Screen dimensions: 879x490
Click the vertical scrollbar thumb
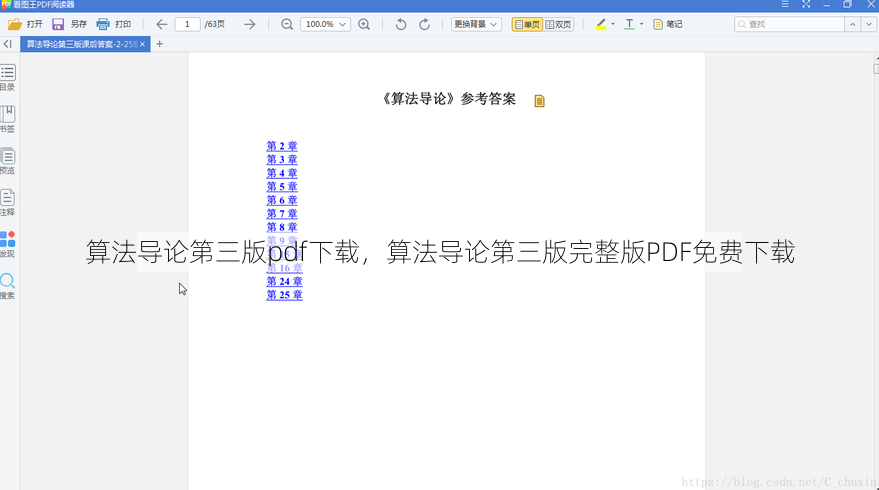coord(876,68)
